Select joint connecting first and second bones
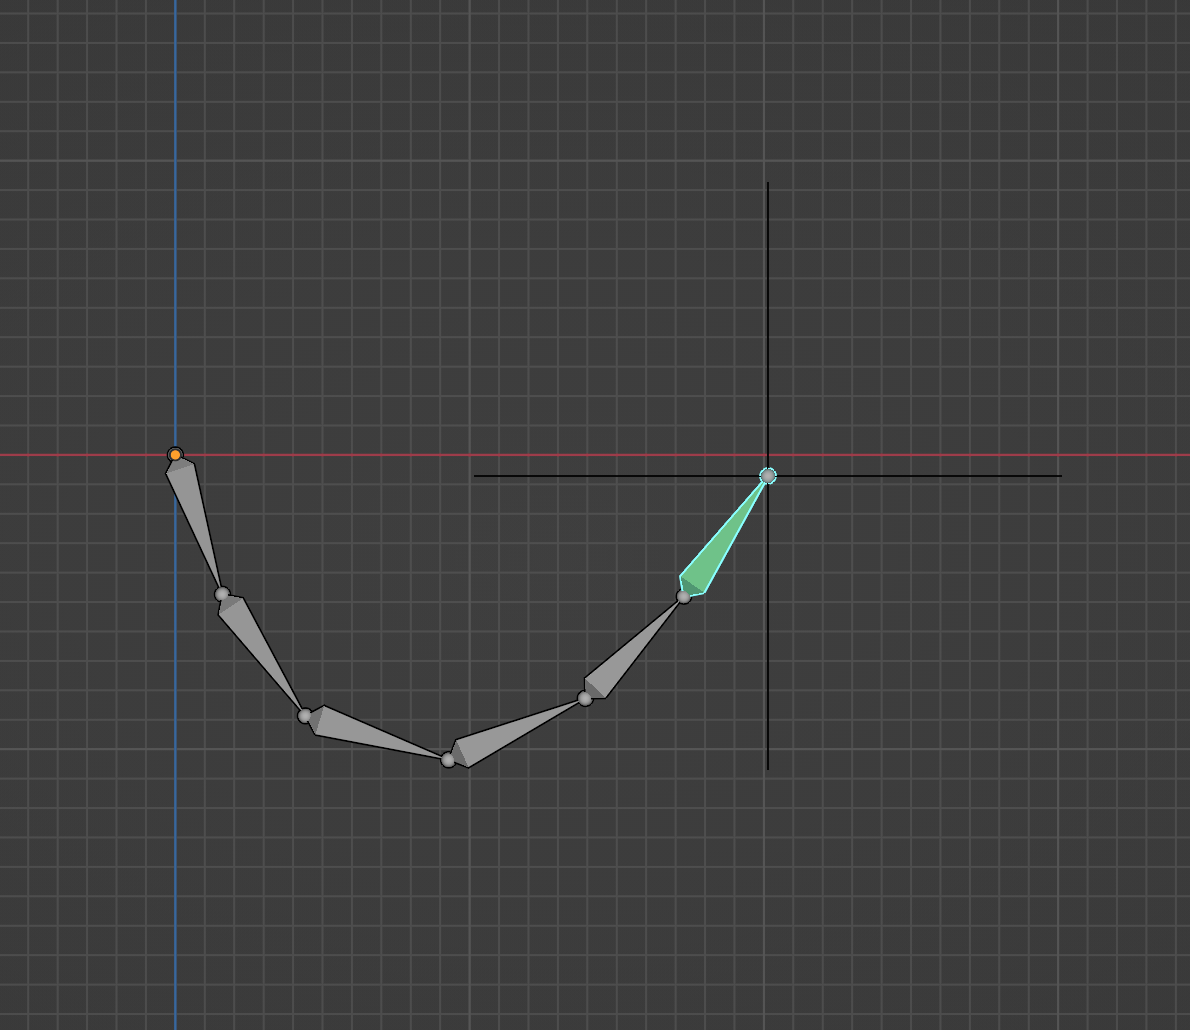 pos(222,594)
